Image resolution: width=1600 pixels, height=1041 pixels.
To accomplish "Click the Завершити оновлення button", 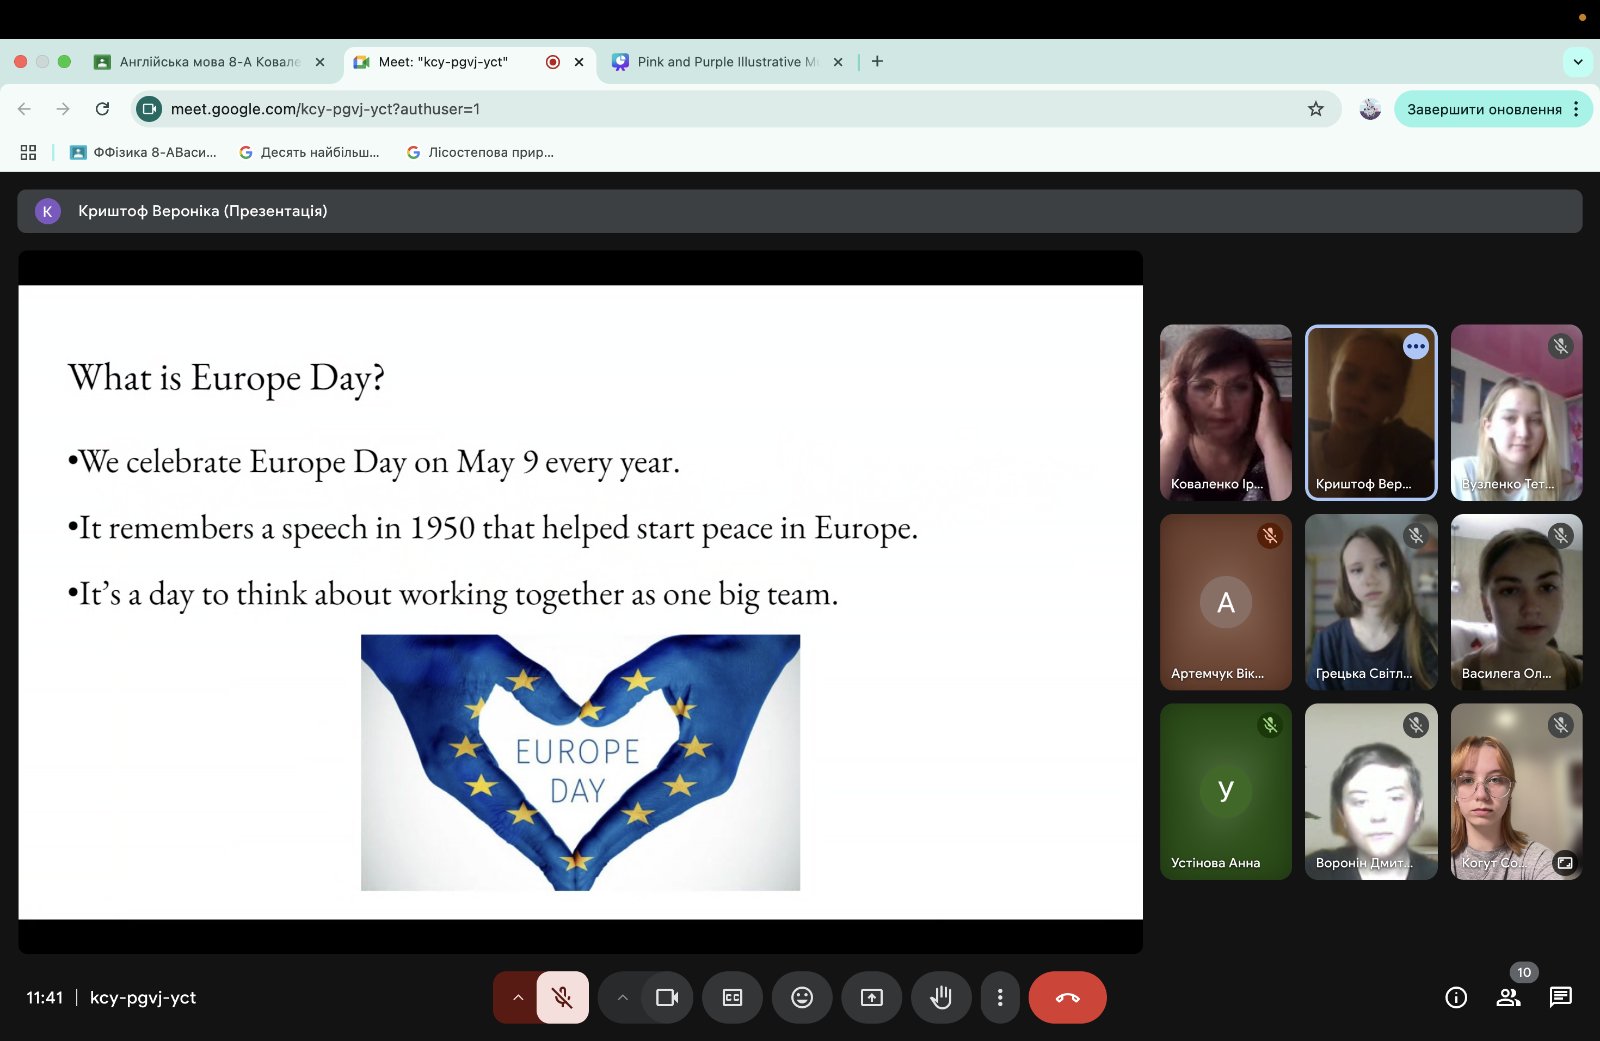I will (x=1484, y=109).
